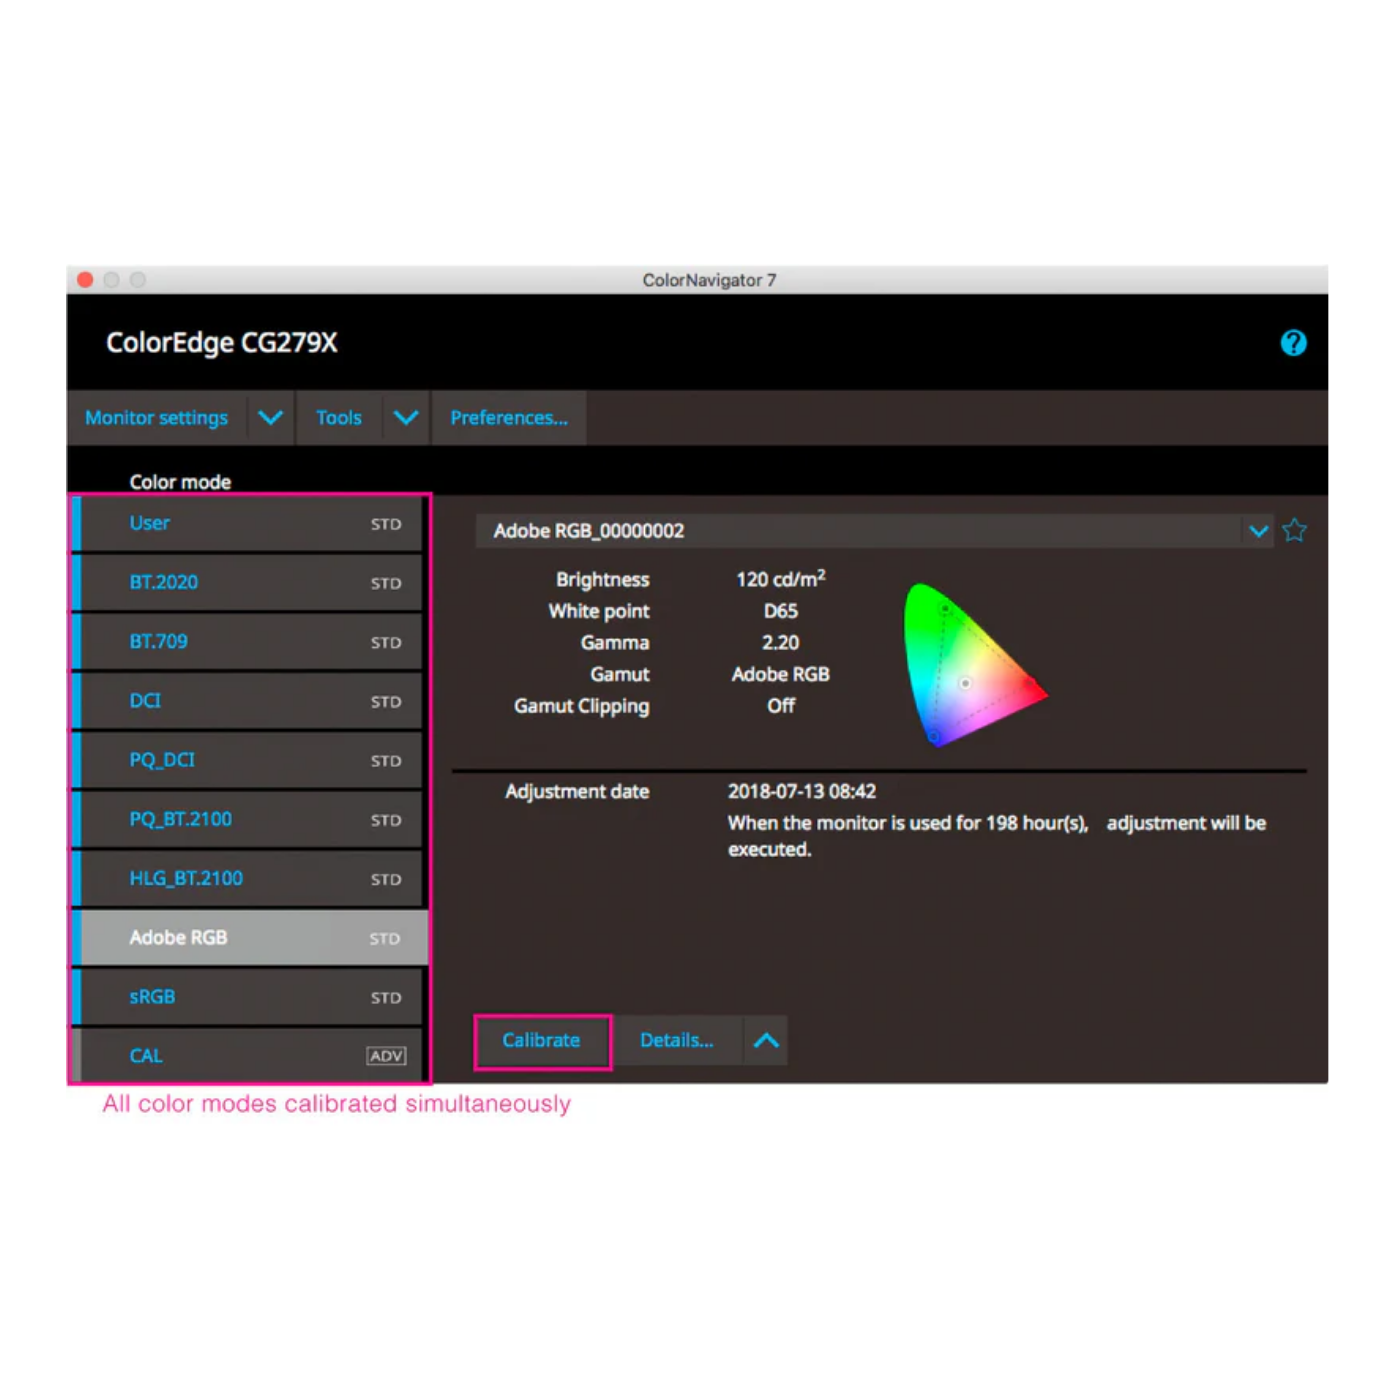Open the Details view
This screenshot has height=1394, width=1397.
coord(676,1040)
